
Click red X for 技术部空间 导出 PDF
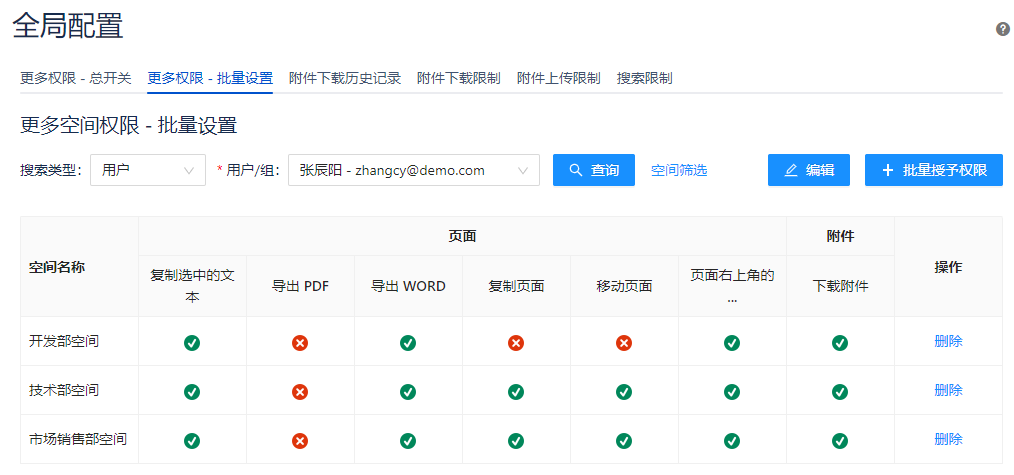pyautogui.click(x=300, y=391)
